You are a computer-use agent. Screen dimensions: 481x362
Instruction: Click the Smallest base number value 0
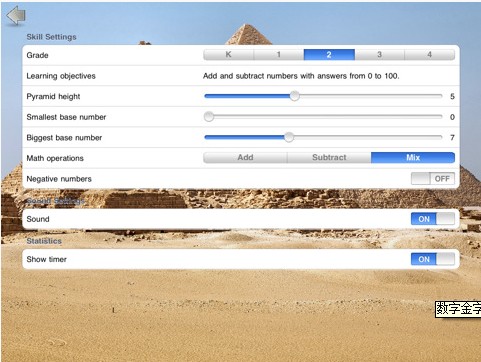point(452,117)
